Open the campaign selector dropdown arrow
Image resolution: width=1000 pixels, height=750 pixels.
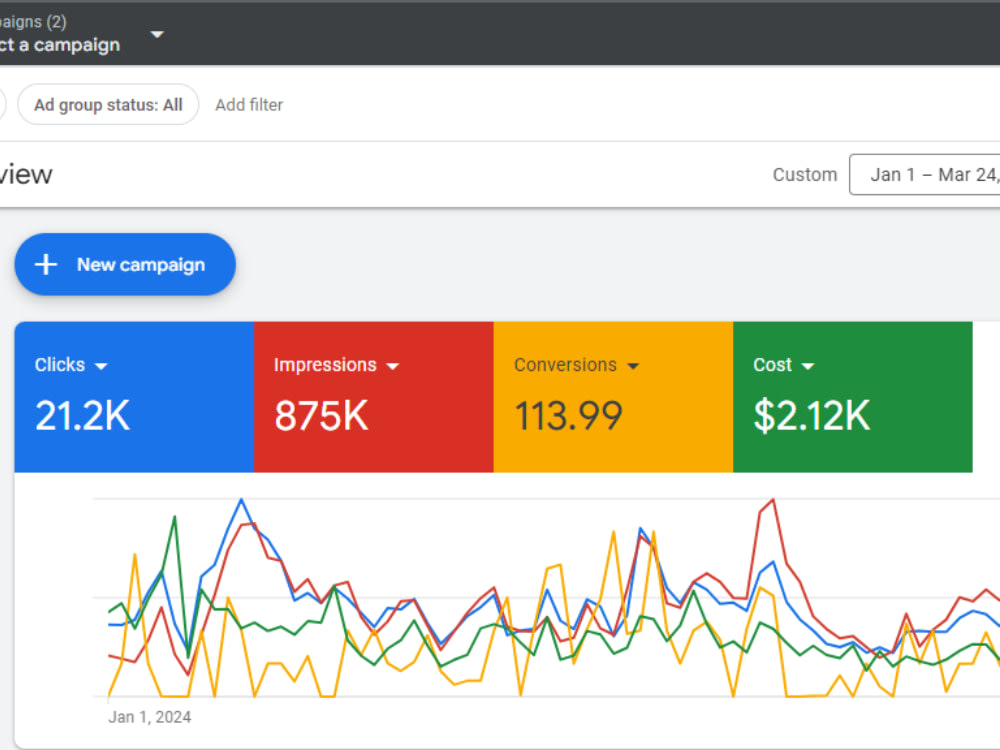158,34
